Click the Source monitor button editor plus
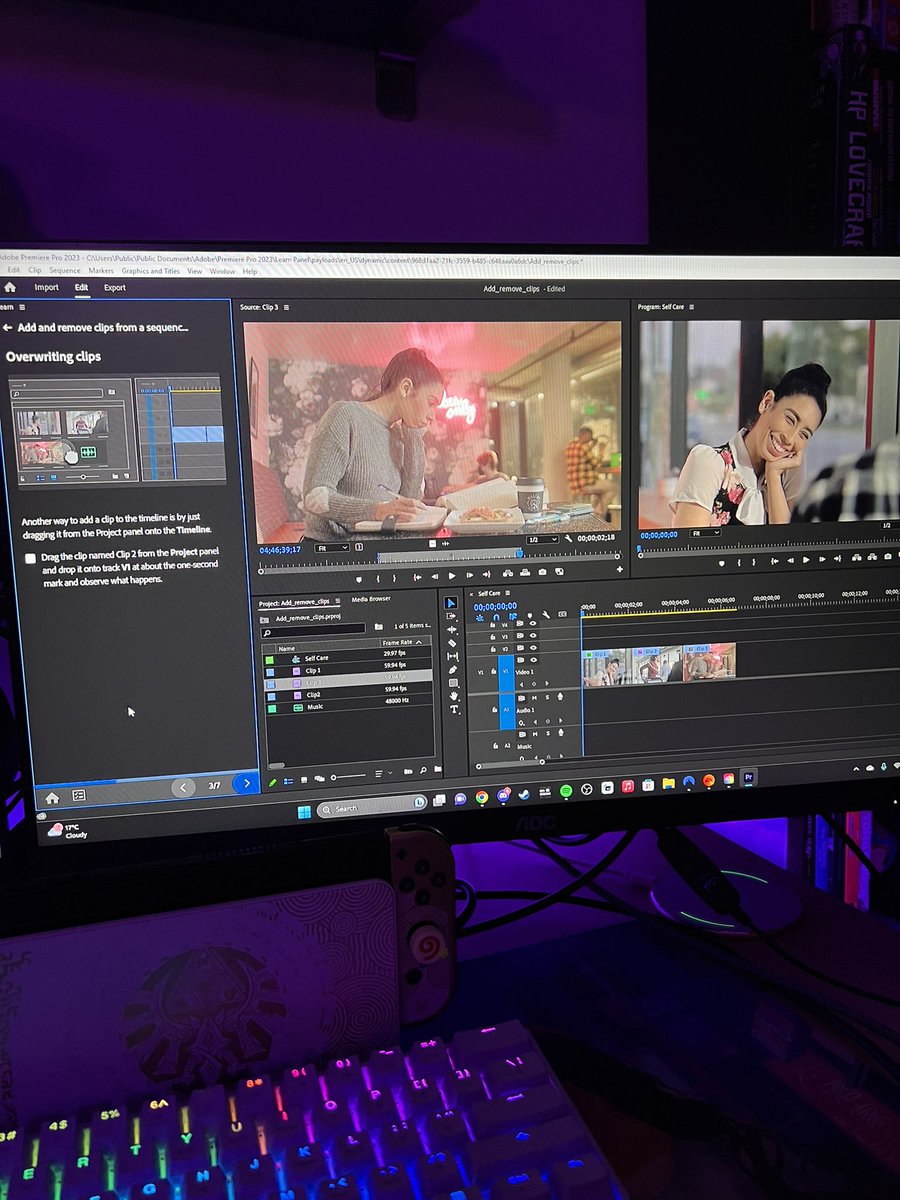 (620, 570)
